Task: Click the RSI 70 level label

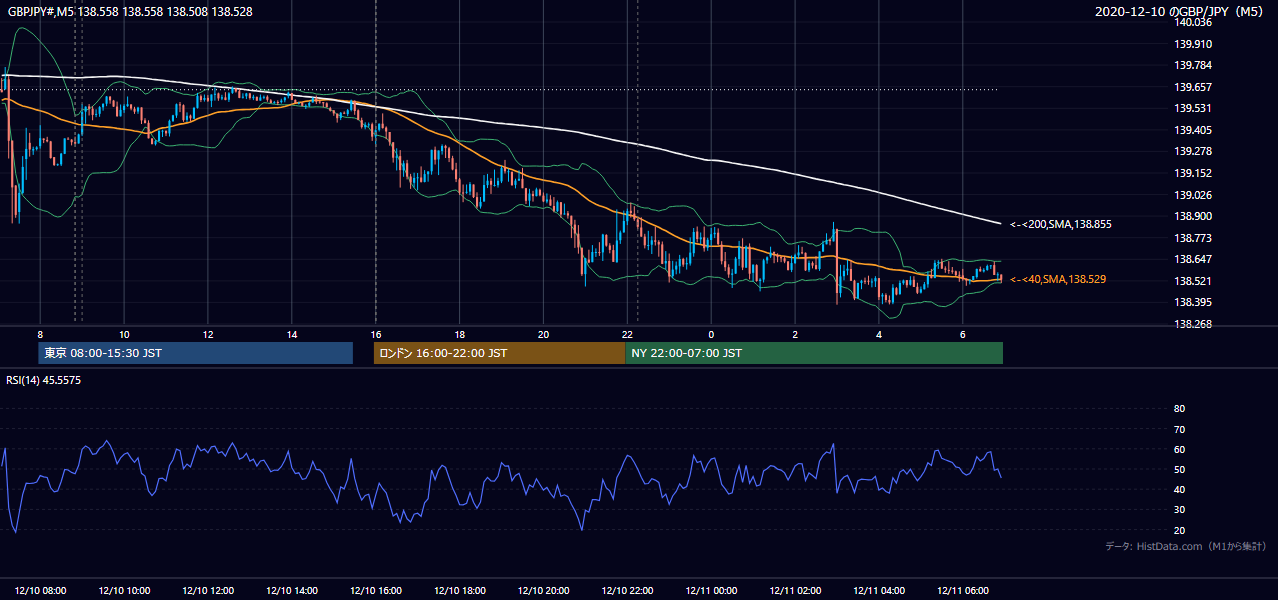Action: click(x=1179, y=429)
